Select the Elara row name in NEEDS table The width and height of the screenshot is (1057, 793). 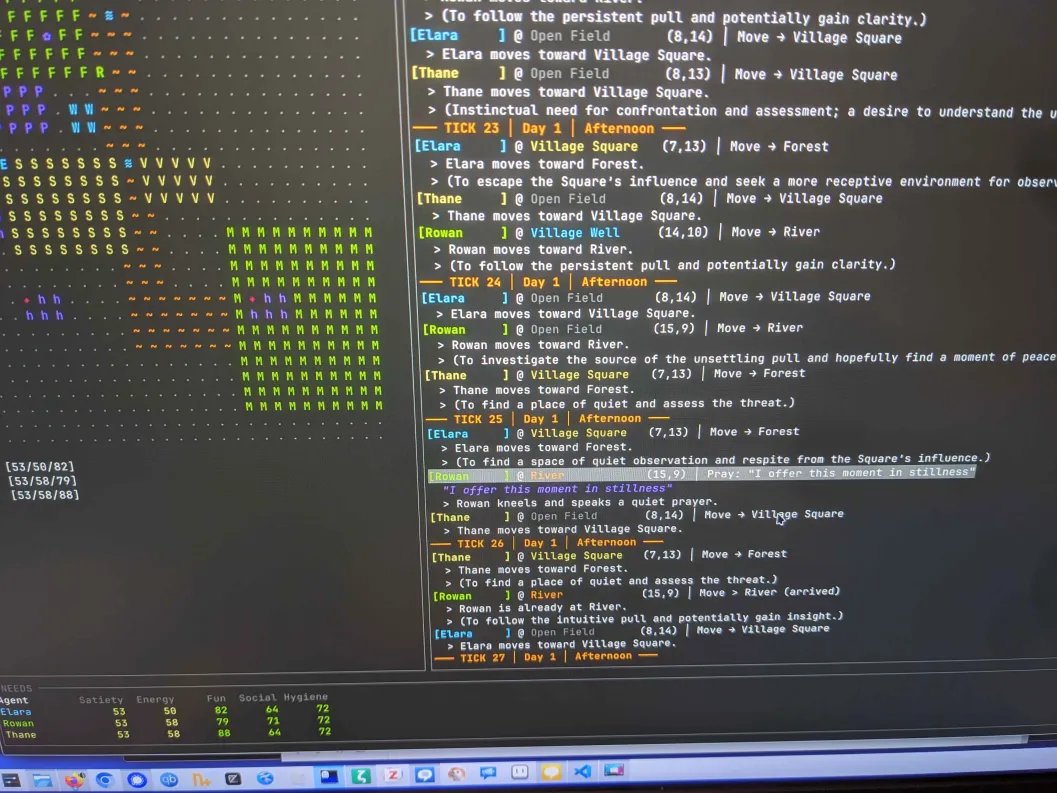[x=15, y=711]
